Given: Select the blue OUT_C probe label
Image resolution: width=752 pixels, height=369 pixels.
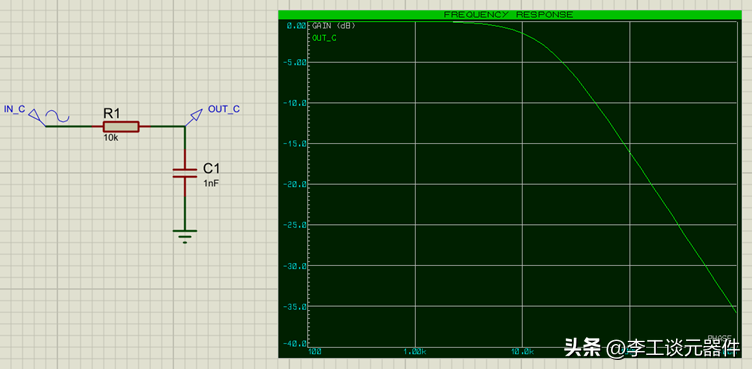Looking at the screenshot, I should tap(223, 109).
